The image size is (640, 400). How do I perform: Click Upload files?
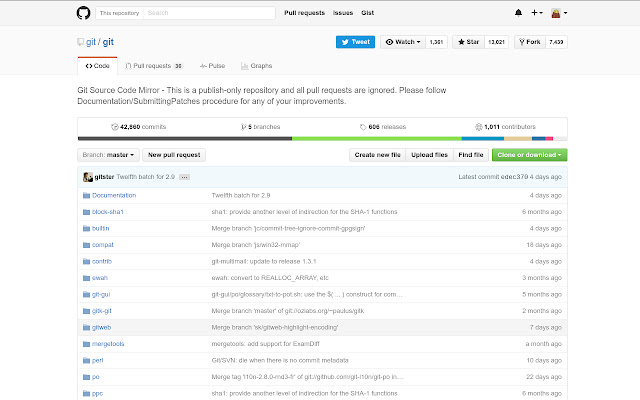(x=429, y=155)
